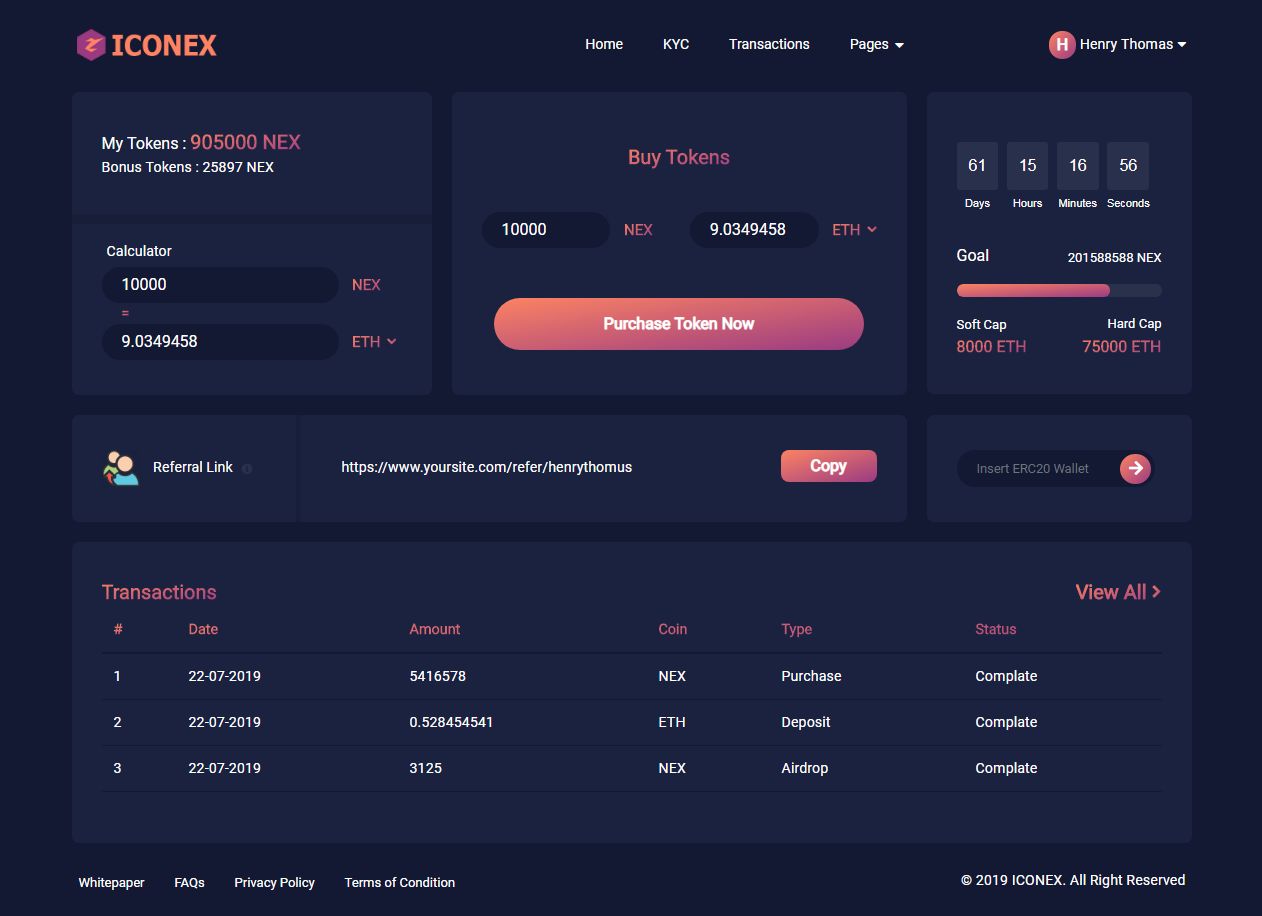
Task: Click the Insert ERC20 Wallet field
Action: (x=1038, y=468)
